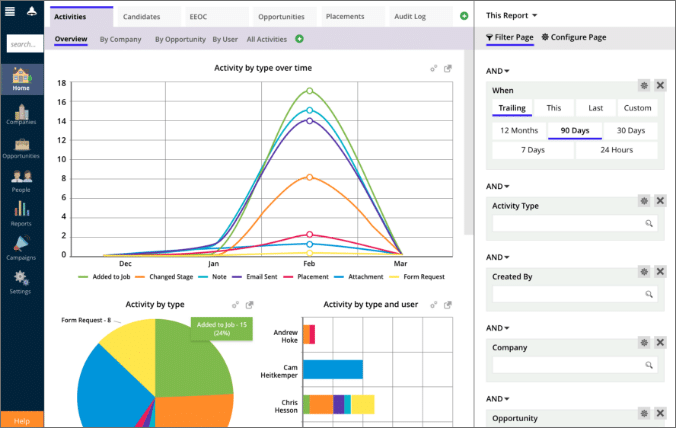Image resolution: width=676 pixels, height=428 pixels.
Task: Remove the Activity Type filter
Action: click(x=660, y=200)
